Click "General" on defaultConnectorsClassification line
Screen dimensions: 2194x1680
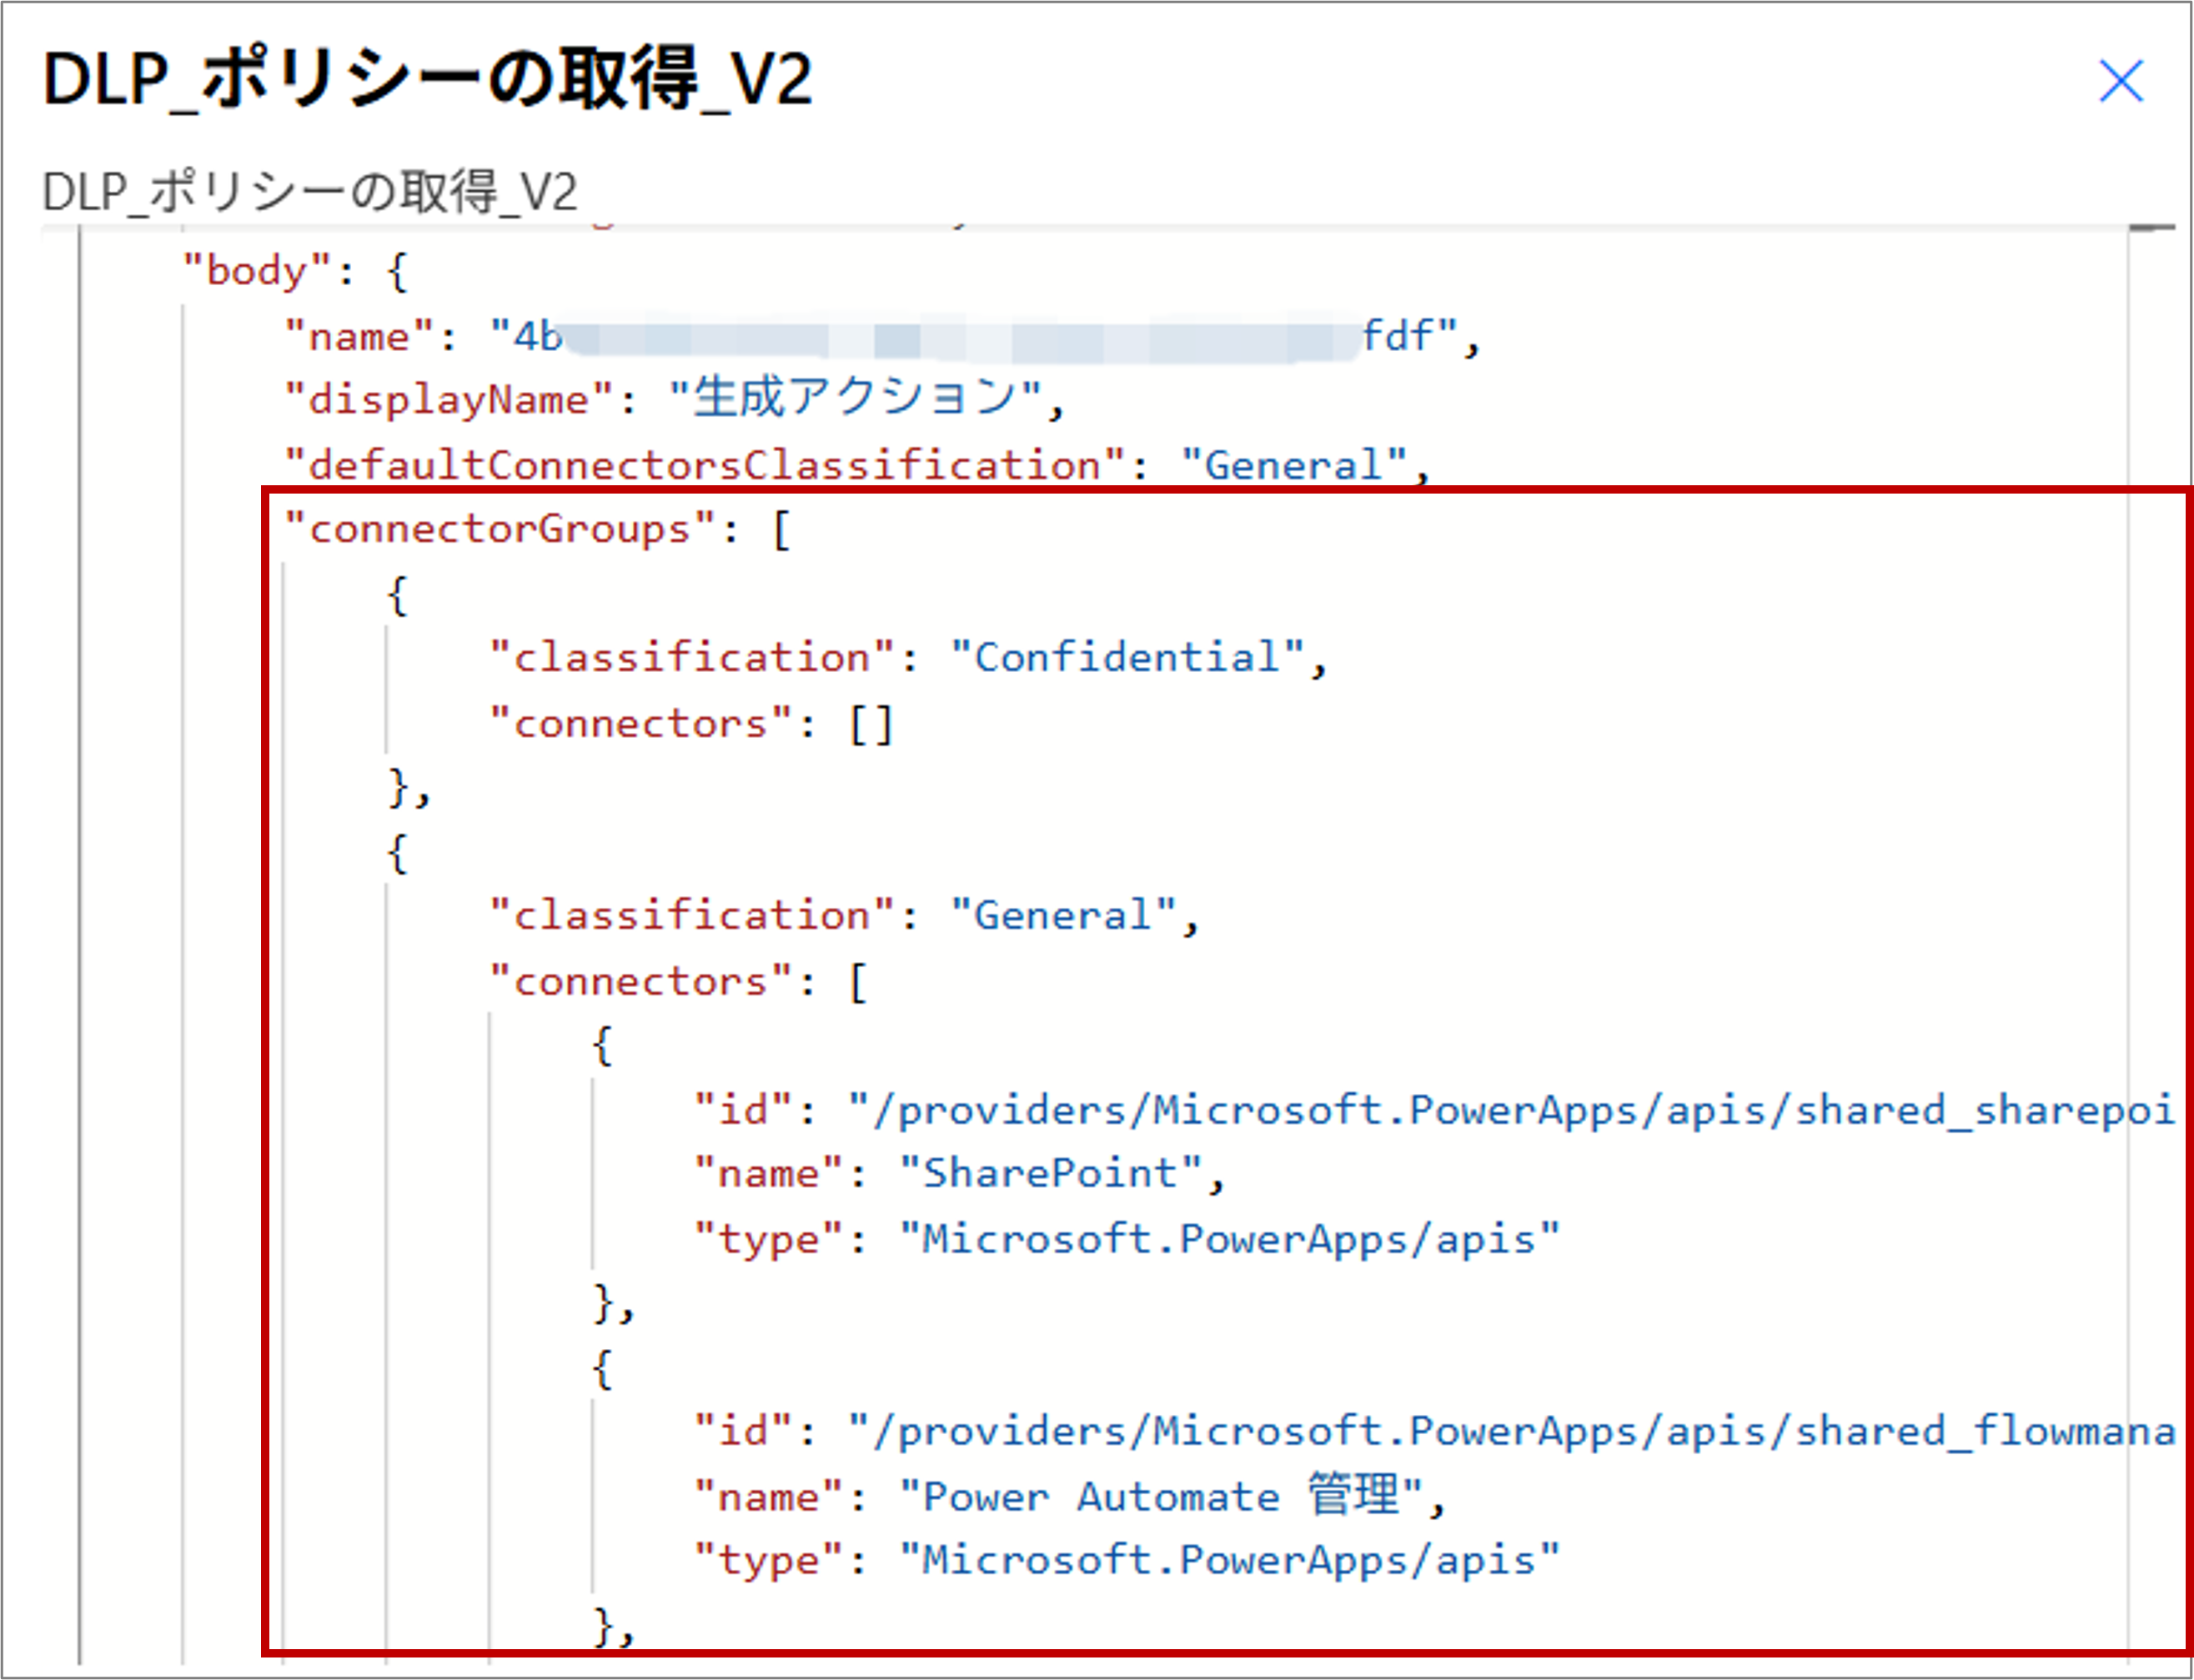(1294, 466)
